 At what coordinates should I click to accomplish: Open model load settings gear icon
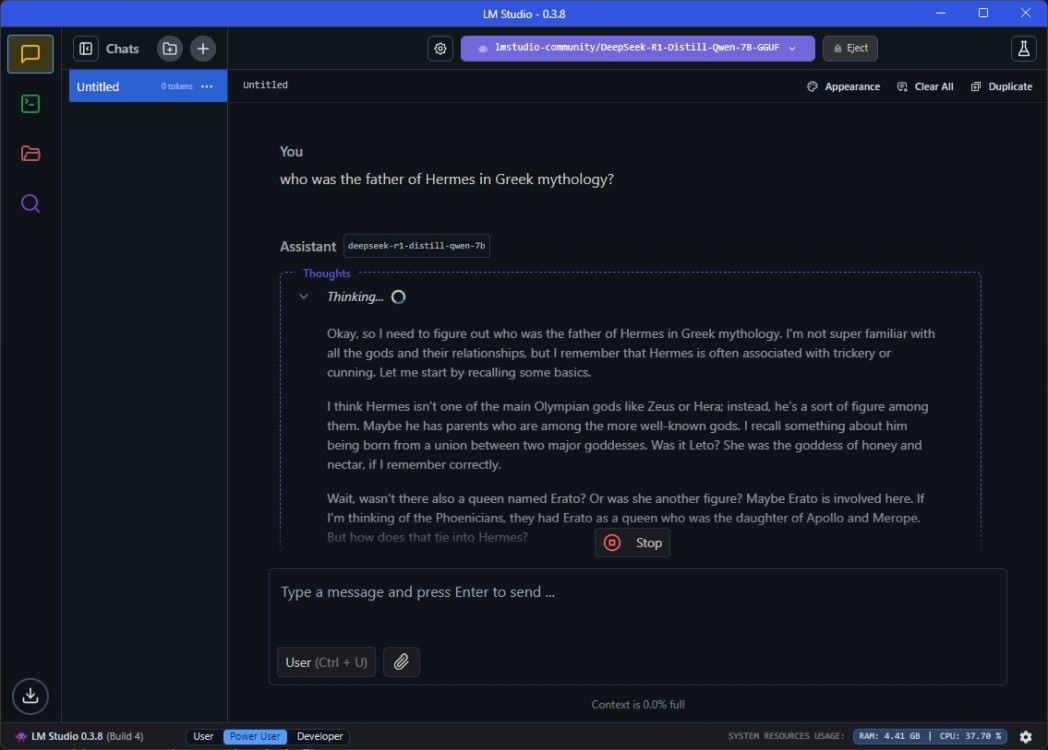(440, 48)
